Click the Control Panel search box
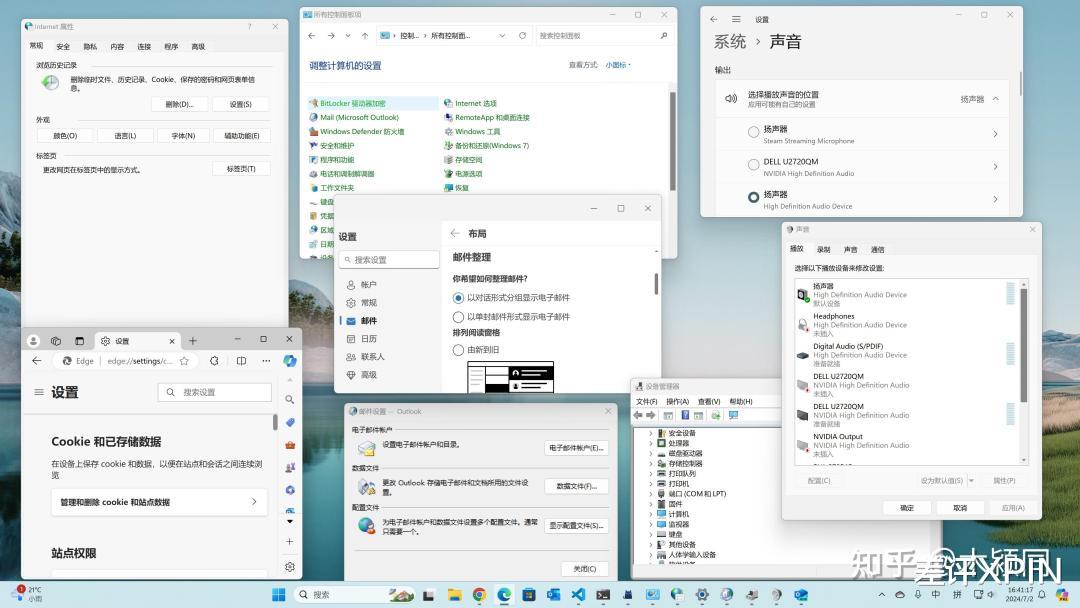 point(603,36)
